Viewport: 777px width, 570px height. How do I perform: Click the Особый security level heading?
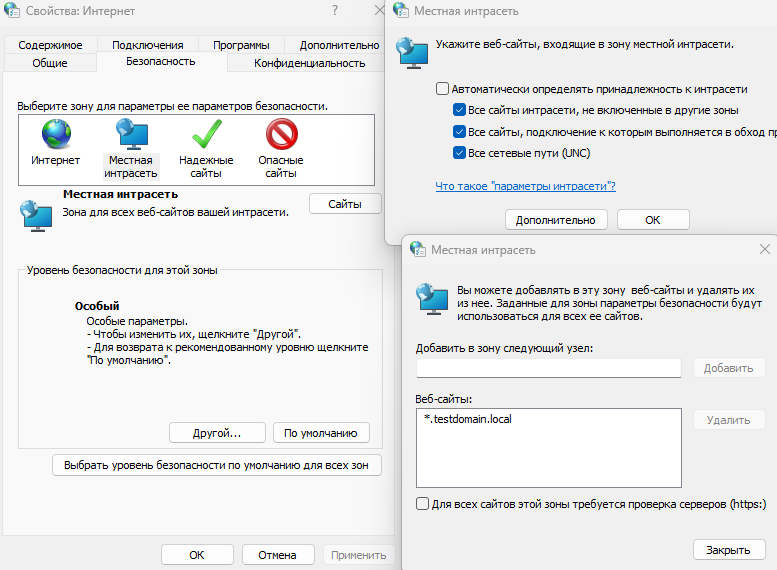[97, 306]
